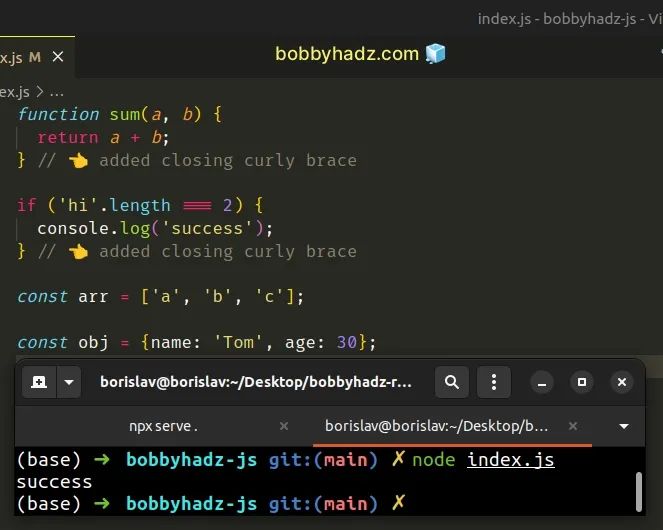Maximize the terminal window

coord(582,382)
